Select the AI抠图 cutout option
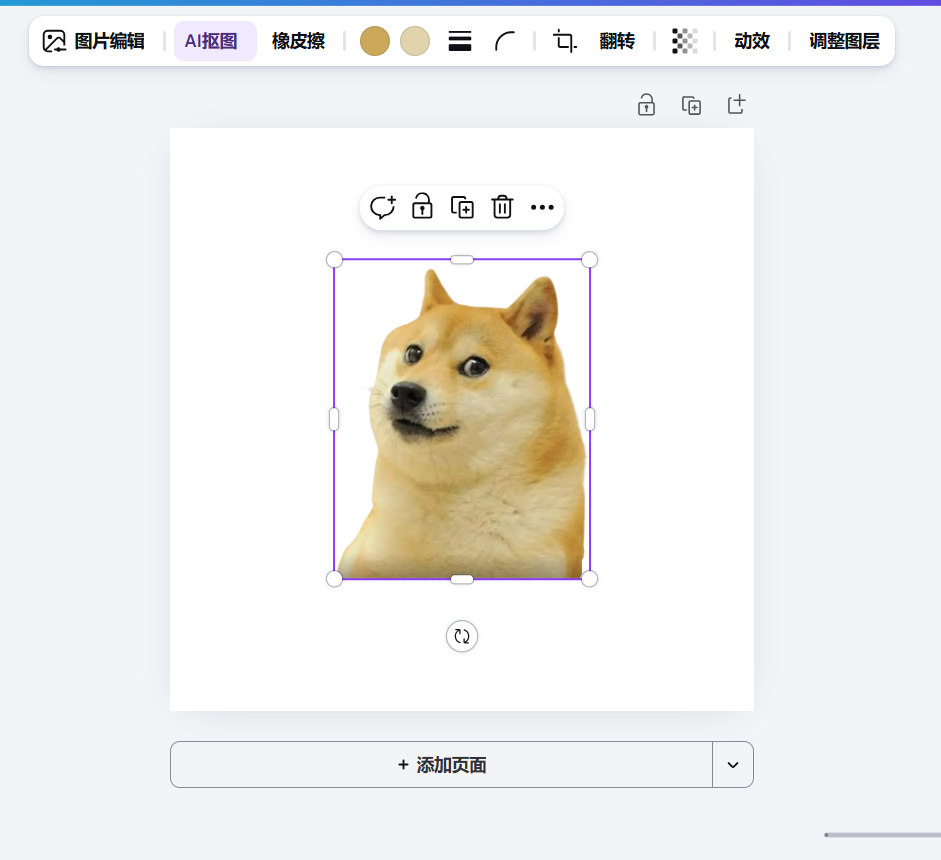941x860 pixels. tap(215, 41)
